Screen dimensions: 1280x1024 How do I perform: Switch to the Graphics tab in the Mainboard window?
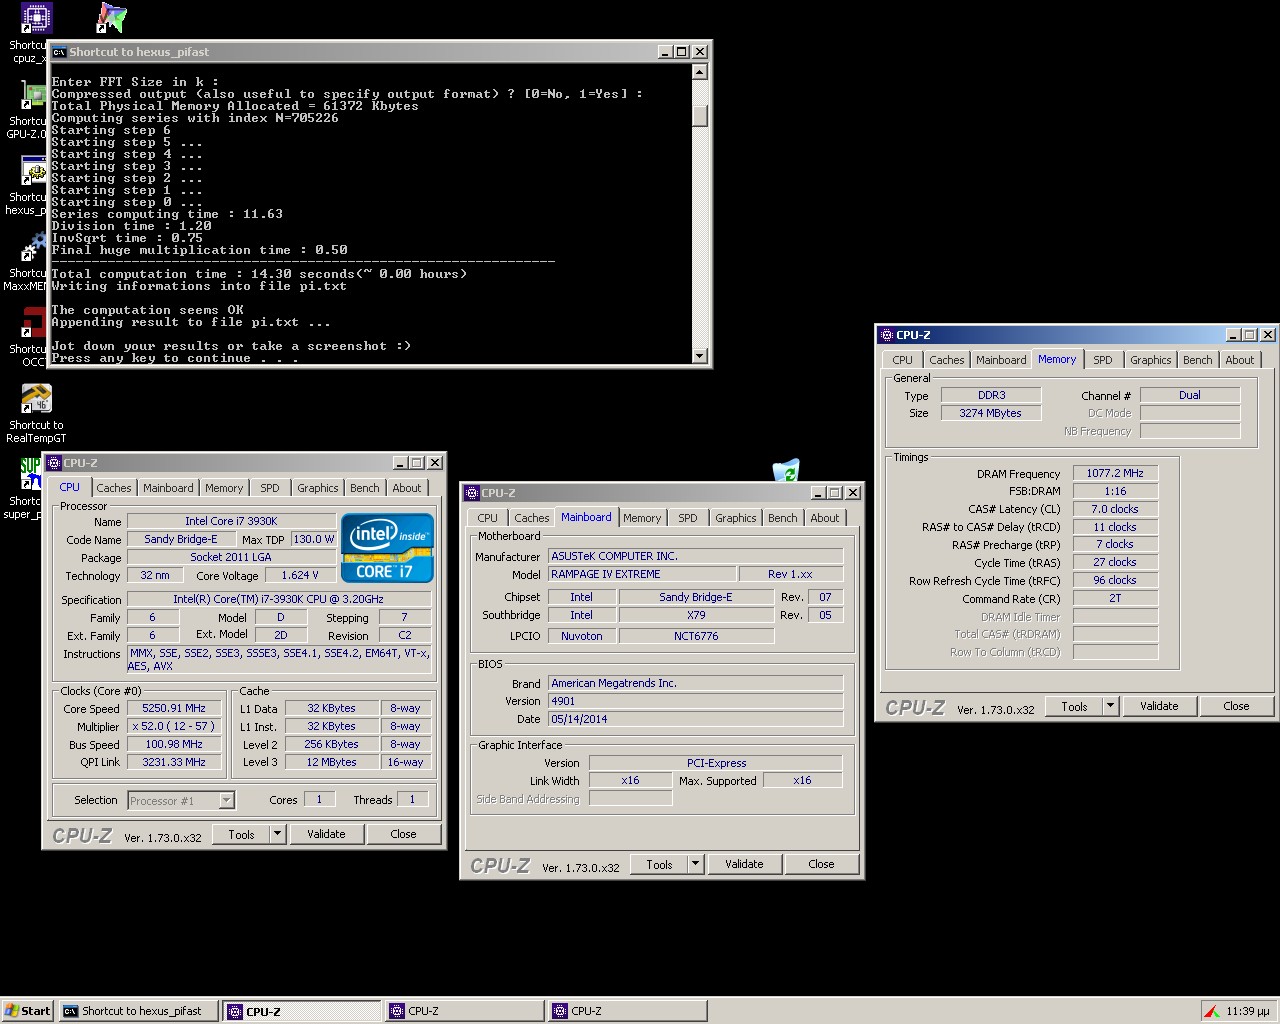736,518
